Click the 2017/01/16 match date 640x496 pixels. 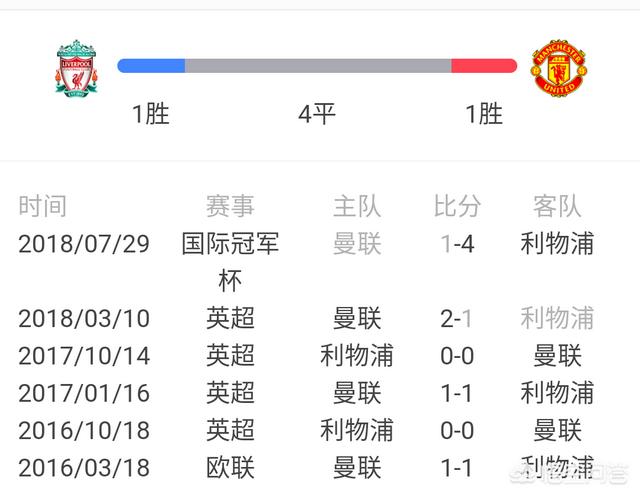(x=84, y=392)
